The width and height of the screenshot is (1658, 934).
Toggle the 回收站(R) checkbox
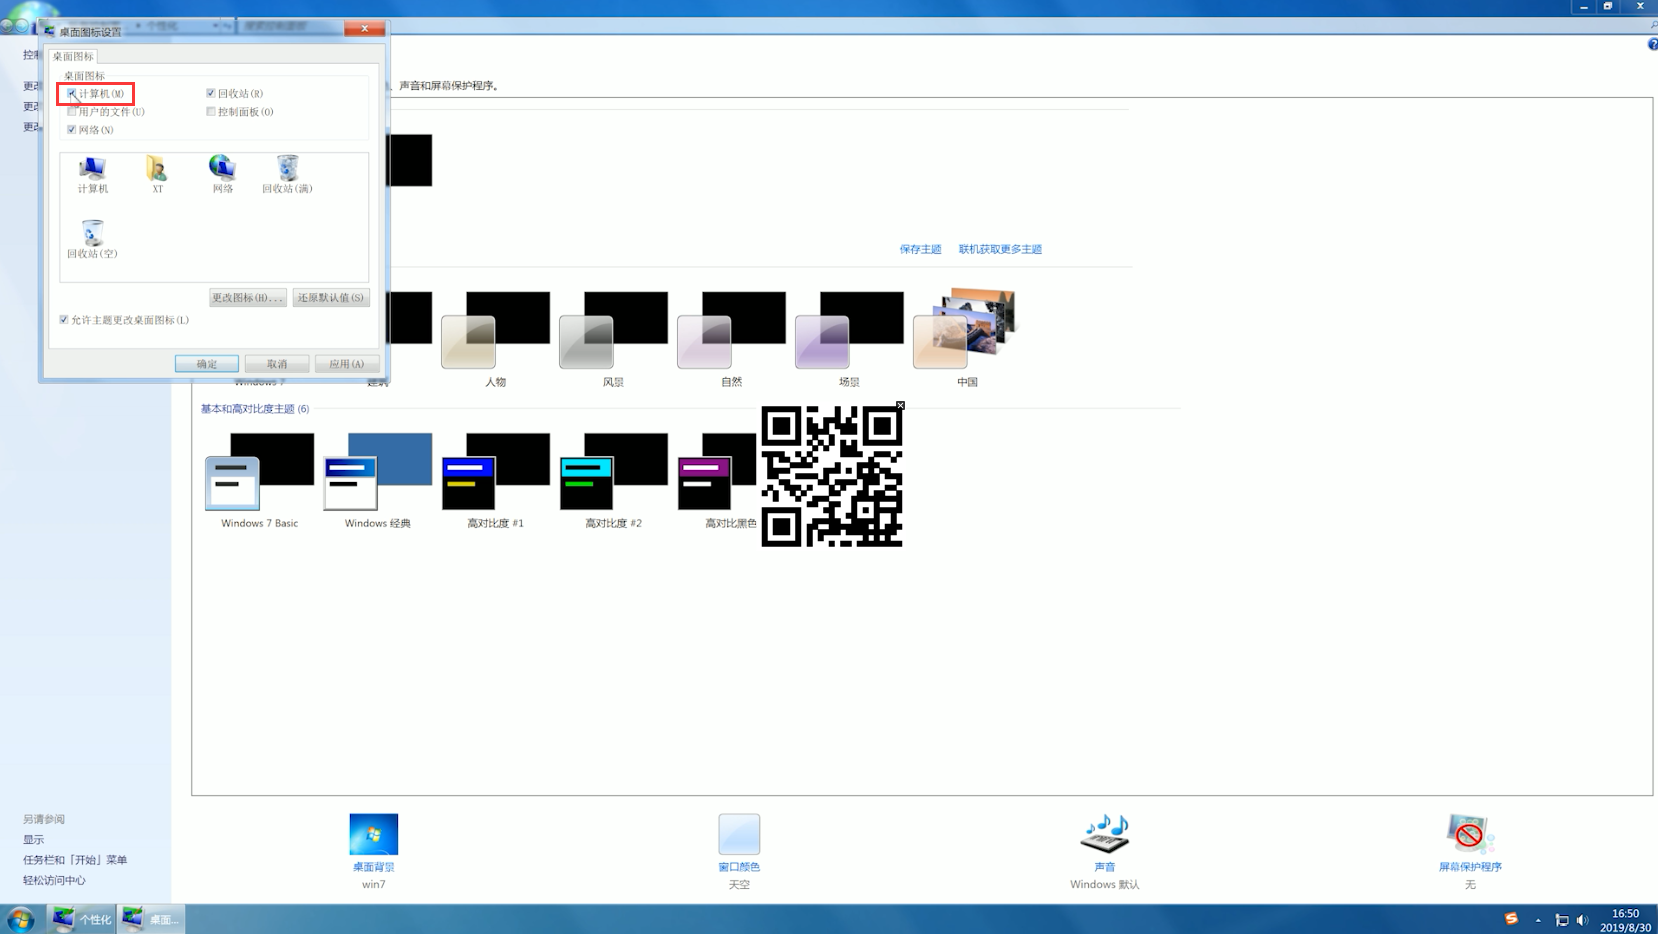pyautogui.click(x=211, y=93)
